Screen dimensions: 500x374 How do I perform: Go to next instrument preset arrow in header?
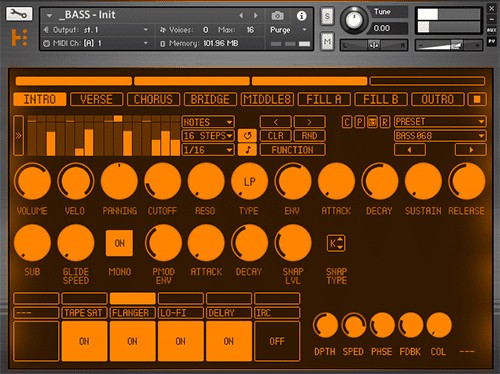point(256,15)
